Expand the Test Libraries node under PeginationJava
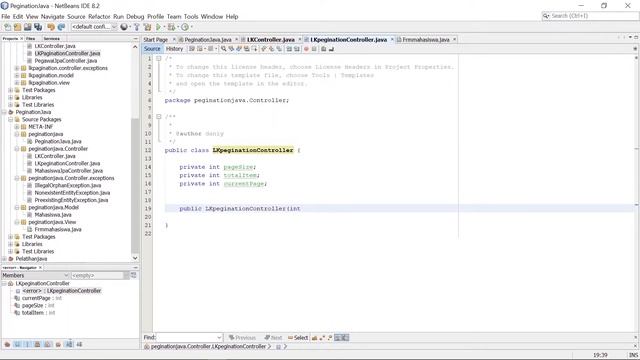Viewport: 640px width, 360px height. 11,251
